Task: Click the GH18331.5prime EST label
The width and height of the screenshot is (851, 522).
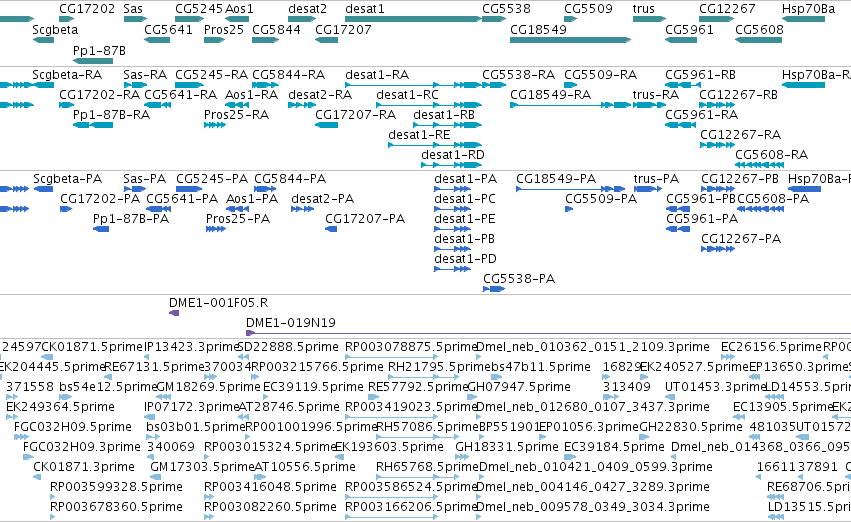Action: click(x=507, y=447)
